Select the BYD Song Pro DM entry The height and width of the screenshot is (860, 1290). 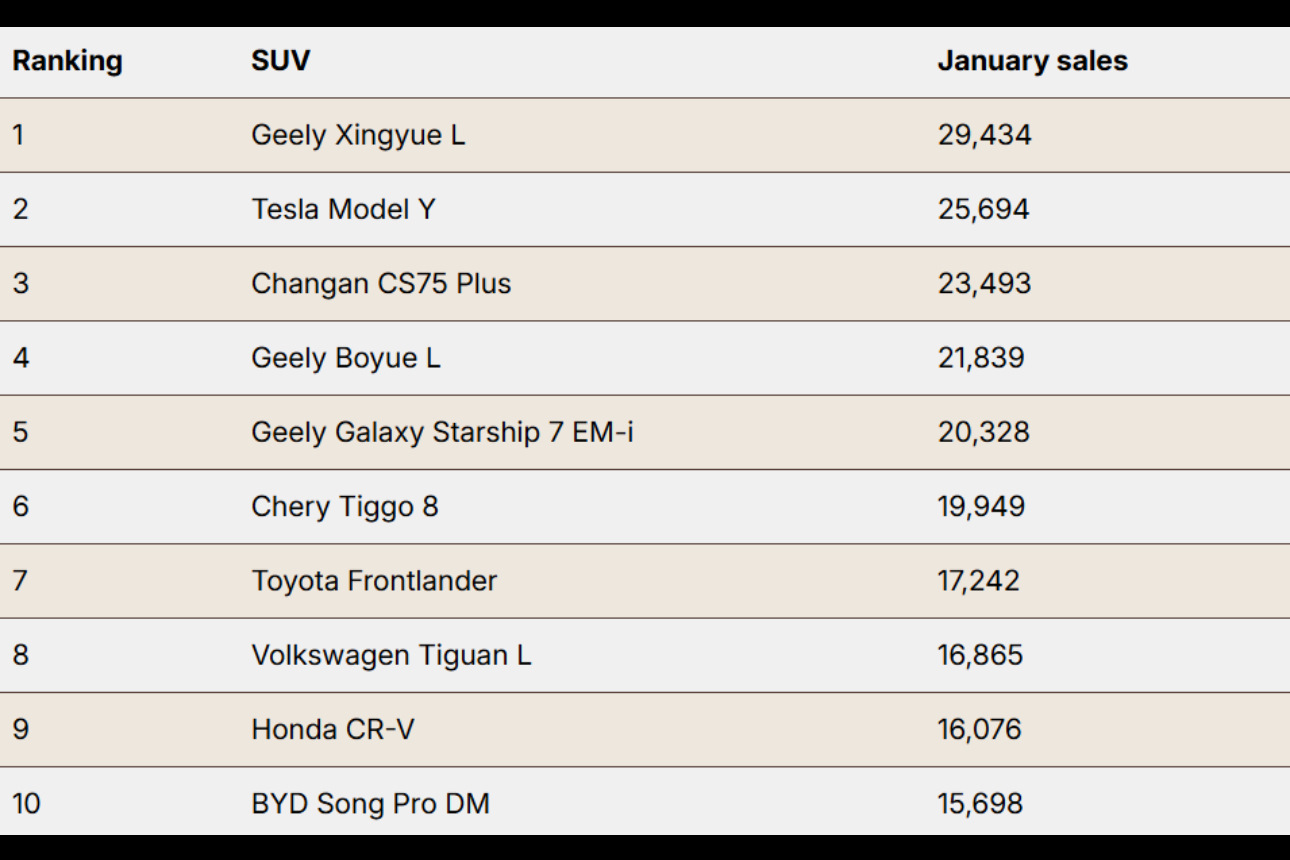(370, 803)
